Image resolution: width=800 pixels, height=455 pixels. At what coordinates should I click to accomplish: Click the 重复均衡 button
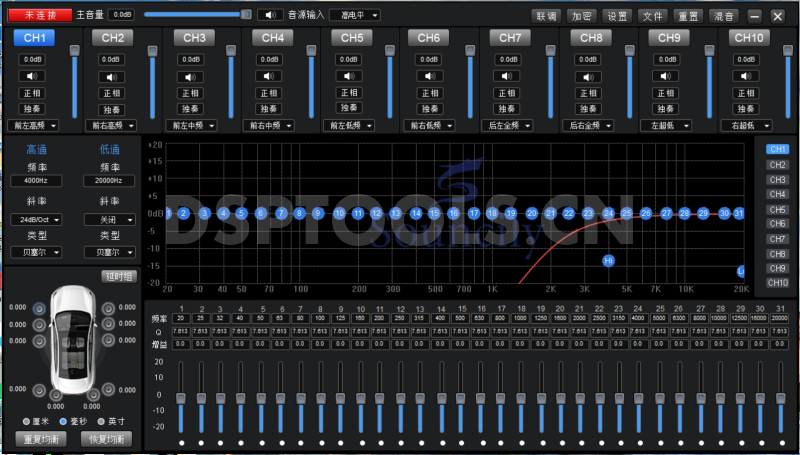pyautogui.click(x=41, y=439)
